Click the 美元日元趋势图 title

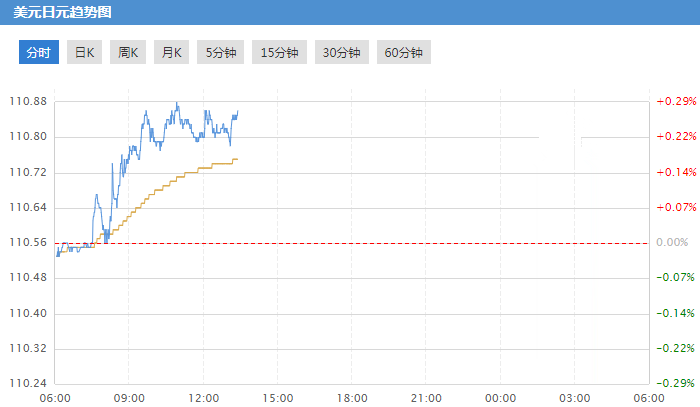coord(62,13)
